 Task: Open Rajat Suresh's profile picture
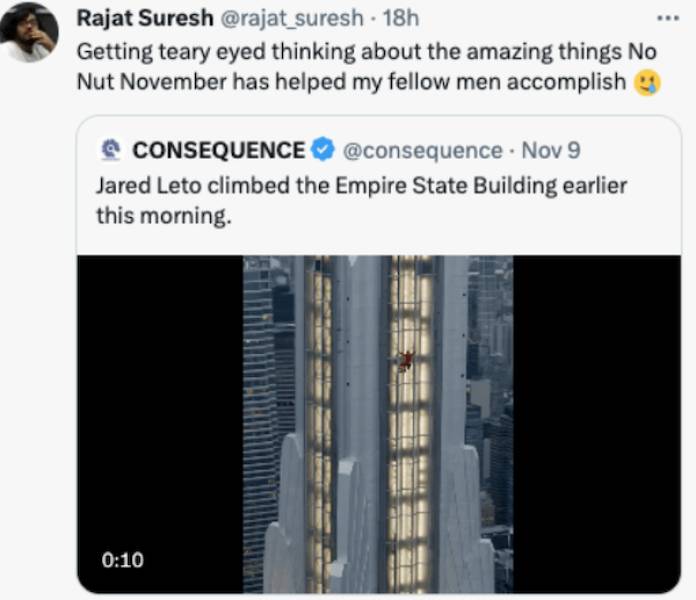28,33
